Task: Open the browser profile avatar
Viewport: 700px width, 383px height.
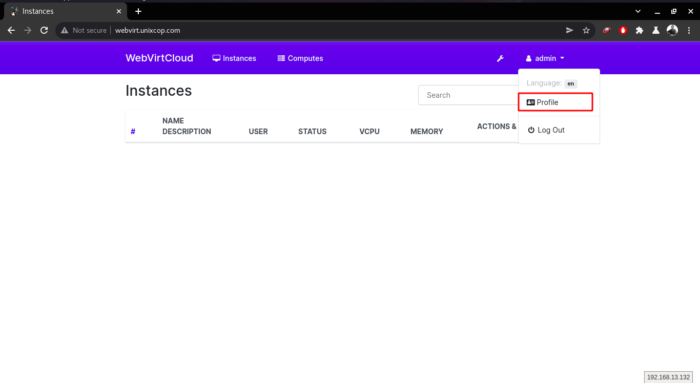Action: [672, 30]
